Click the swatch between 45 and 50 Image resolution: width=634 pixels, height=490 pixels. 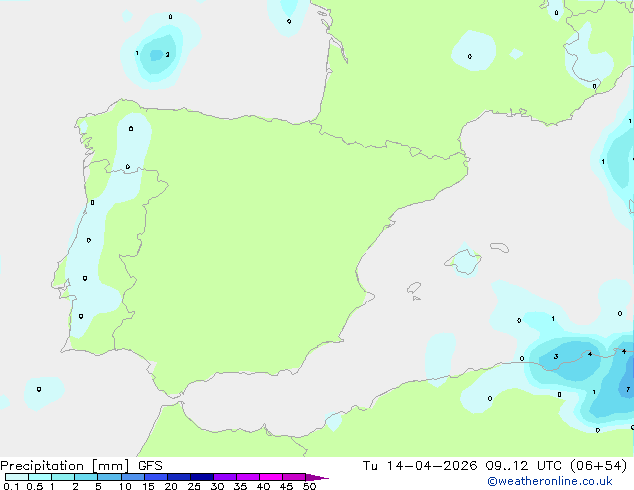pyautogui.click(x=294, y=477)
